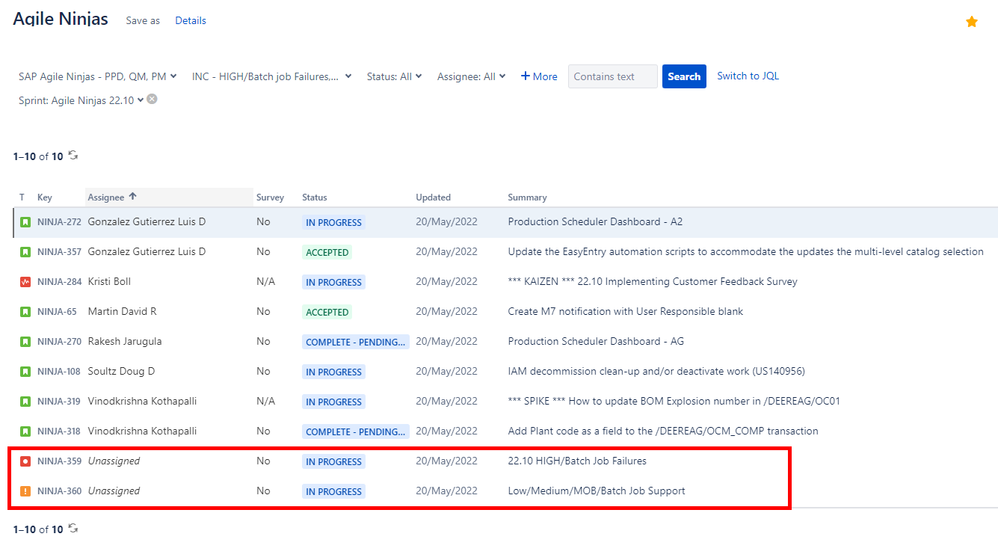Open 22.10 HIGH/Batch Job Failures summary
The height and width of the screenshot is (543, 998).
point(577,462)
